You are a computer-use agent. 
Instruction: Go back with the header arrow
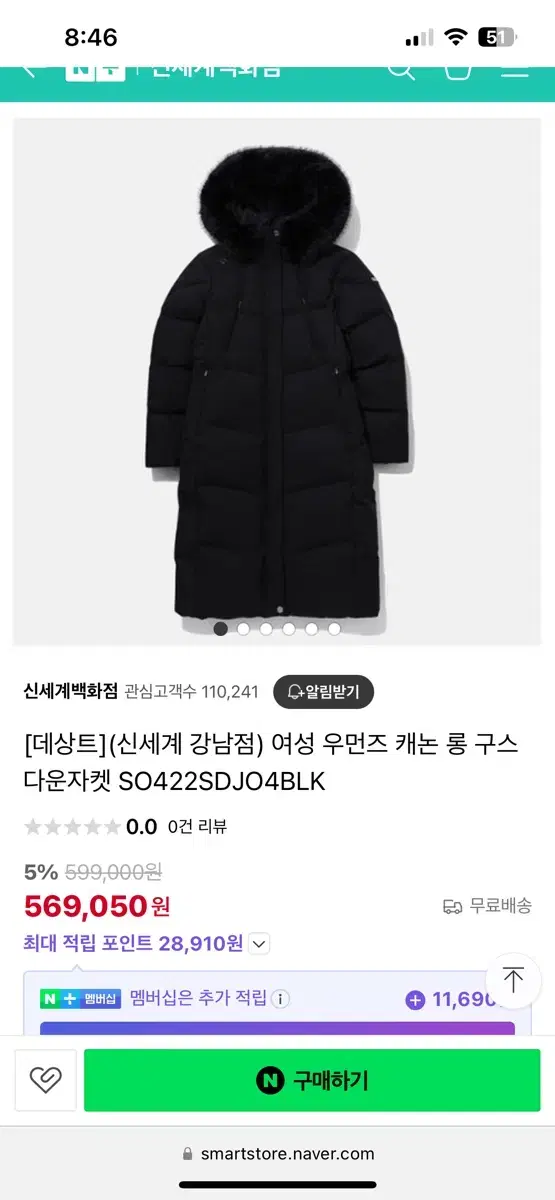30,69
